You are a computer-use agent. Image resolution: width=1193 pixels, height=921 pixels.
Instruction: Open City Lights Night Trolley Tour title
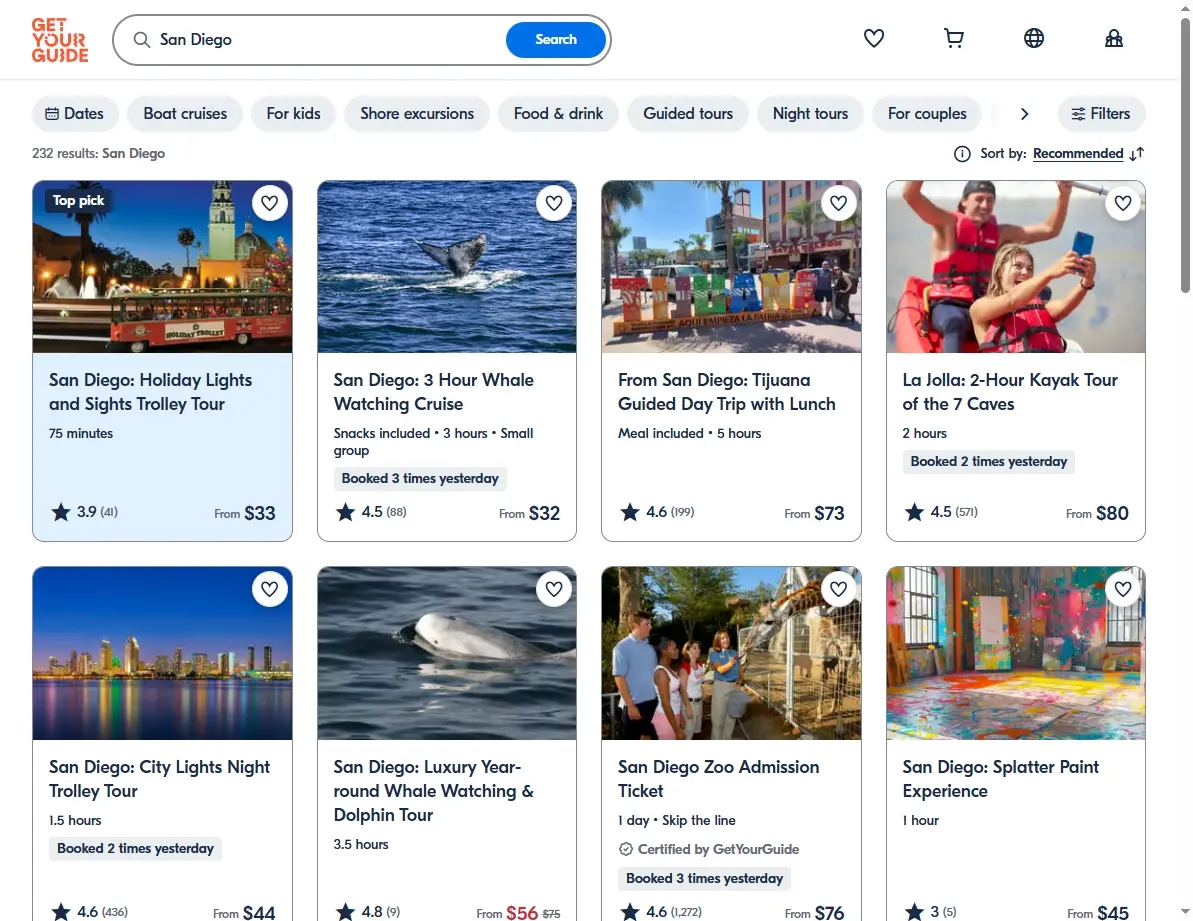(159, 779)
